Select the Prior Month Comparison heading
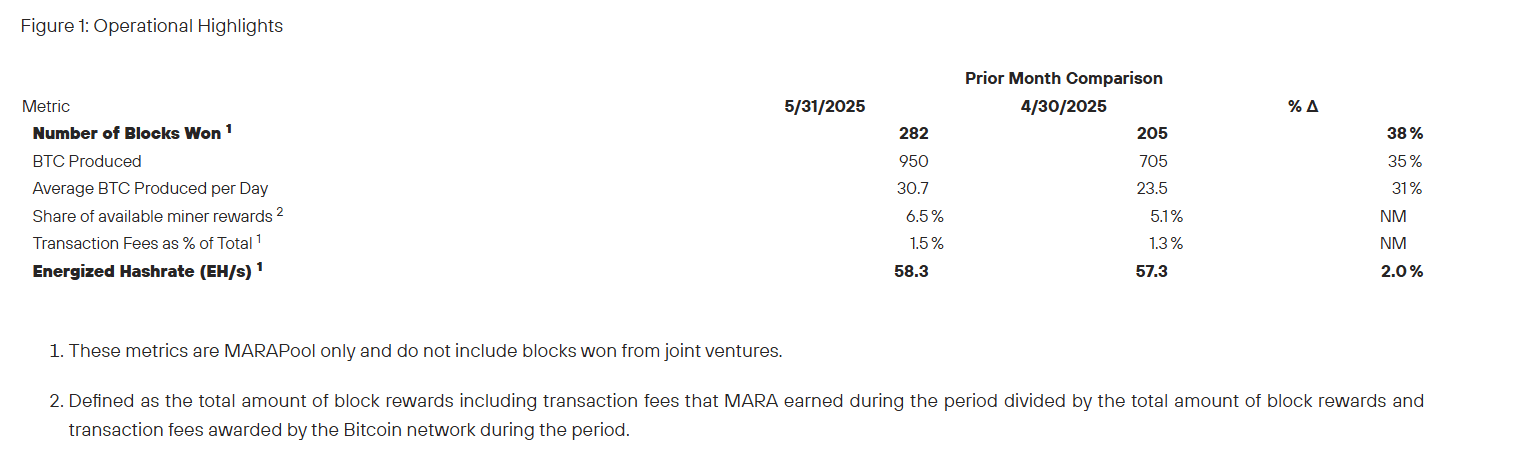Viewport: 1528px width, 456px height. tap(1064, 78)
